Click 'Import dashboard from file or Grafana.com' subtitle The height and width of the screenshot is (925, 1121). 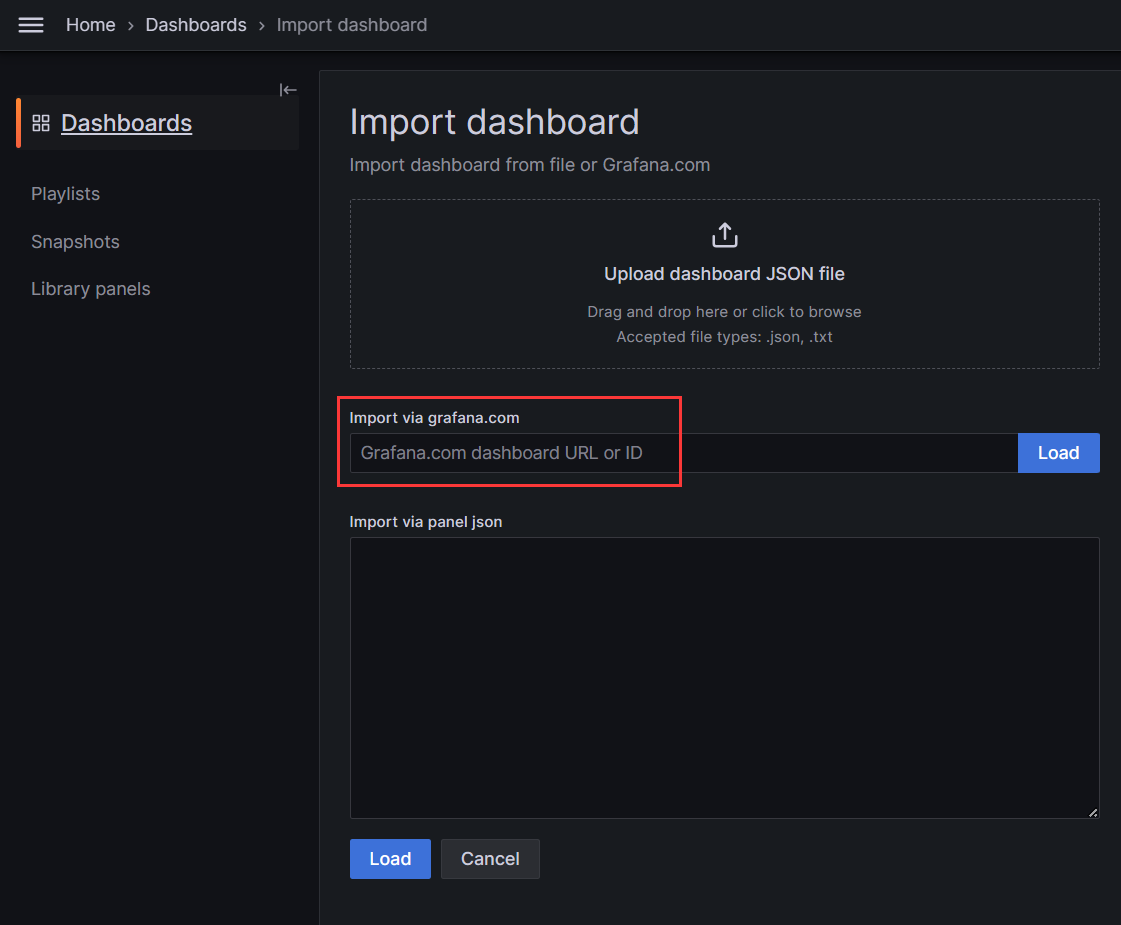pos(530,165)
